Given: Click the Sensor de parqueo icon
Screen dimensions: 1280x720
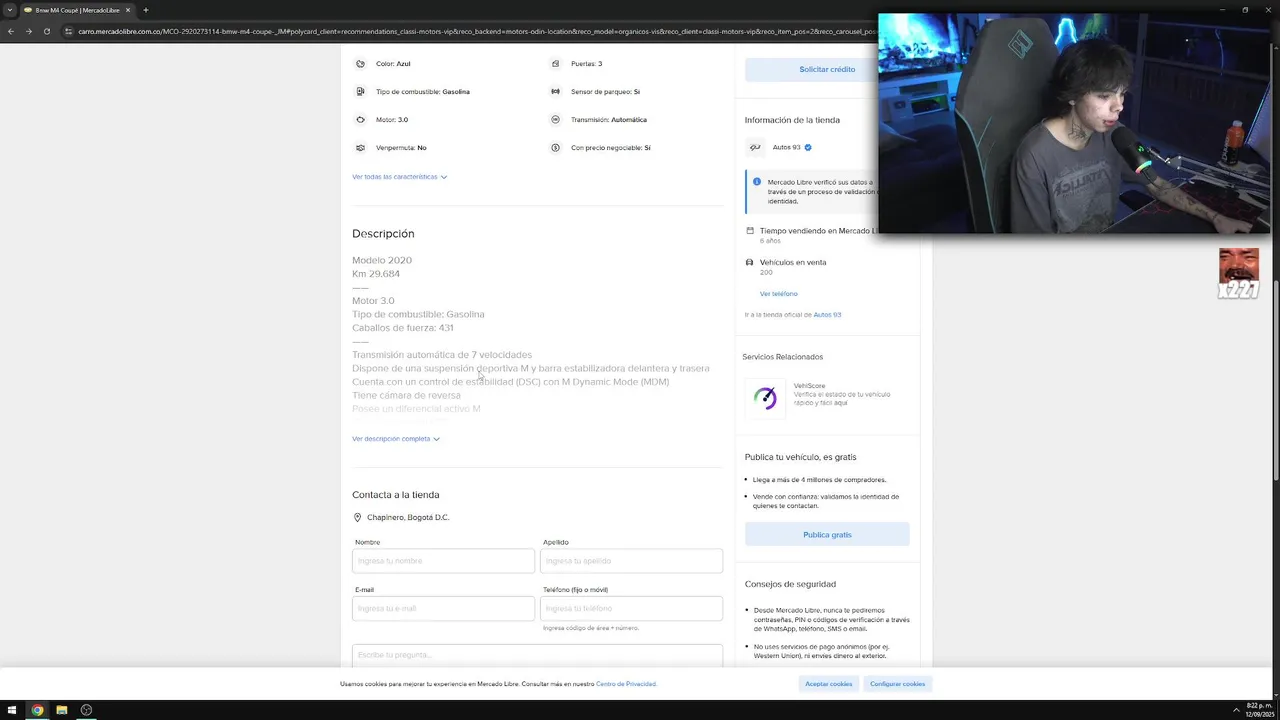Looking at the screenshot, I should [x=555, y=92].
